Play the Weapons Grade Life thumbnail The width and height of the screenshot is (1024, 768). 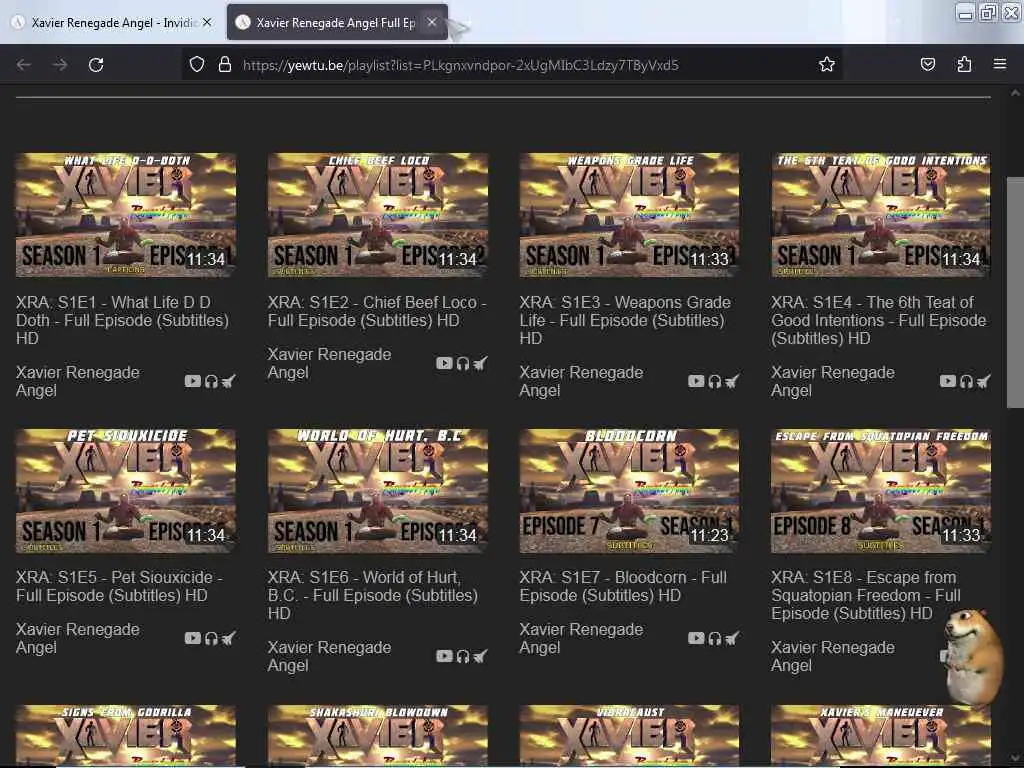pos(630,215)
